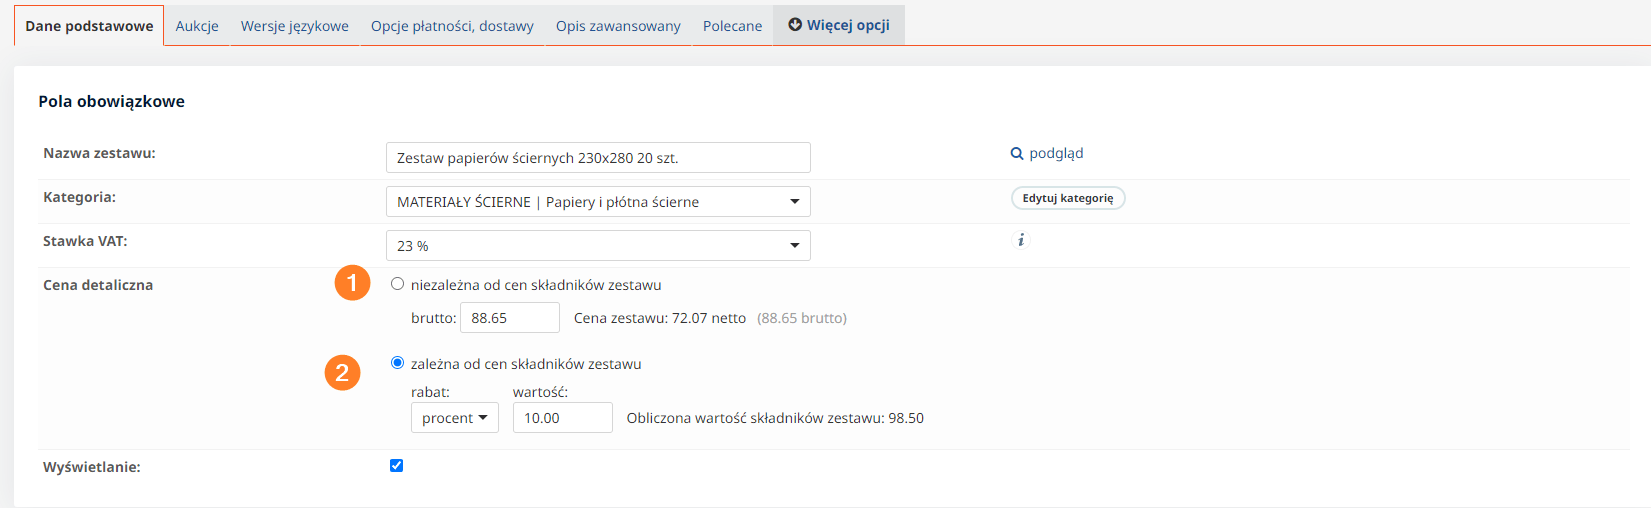Click the Więcej opcji arrow icon
Viewport: 1651px width, 508px height.
pyautogui.click(x=795, y=25)
